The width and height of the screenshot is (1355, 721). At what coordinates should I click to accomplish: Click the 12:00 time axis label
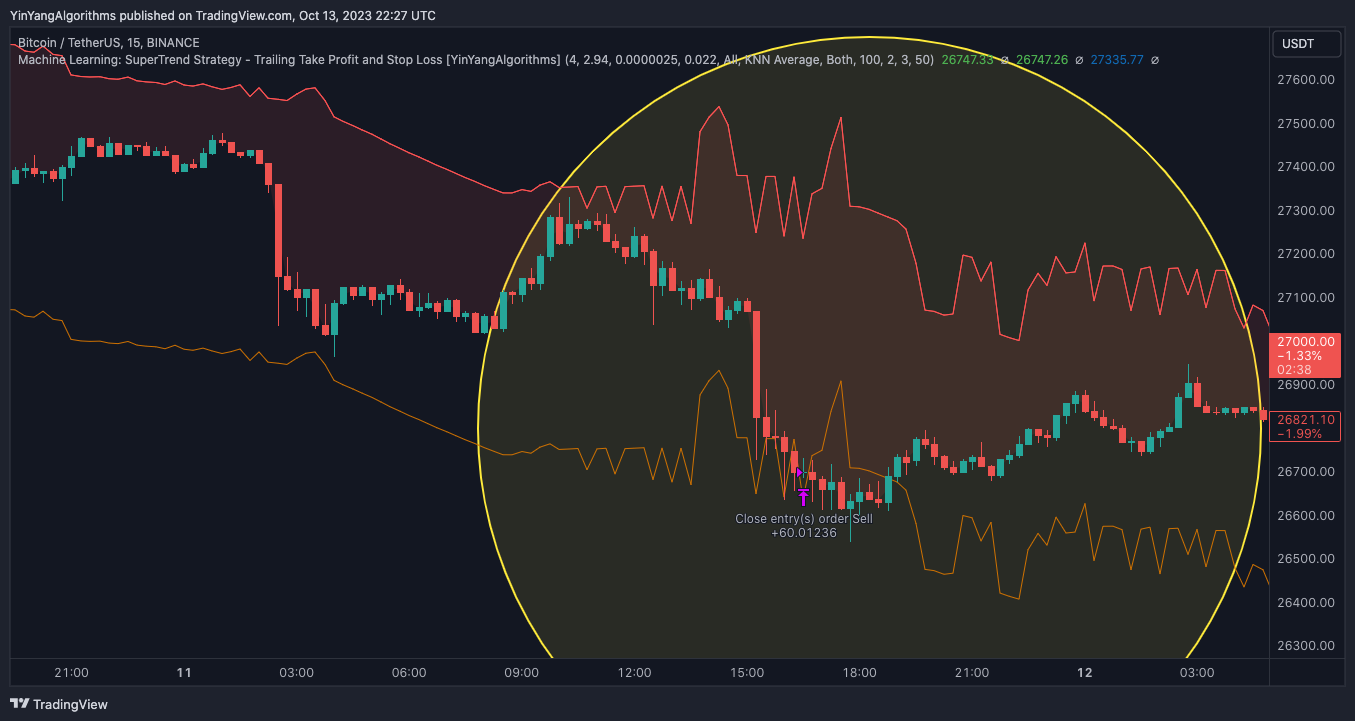point(635,672)
